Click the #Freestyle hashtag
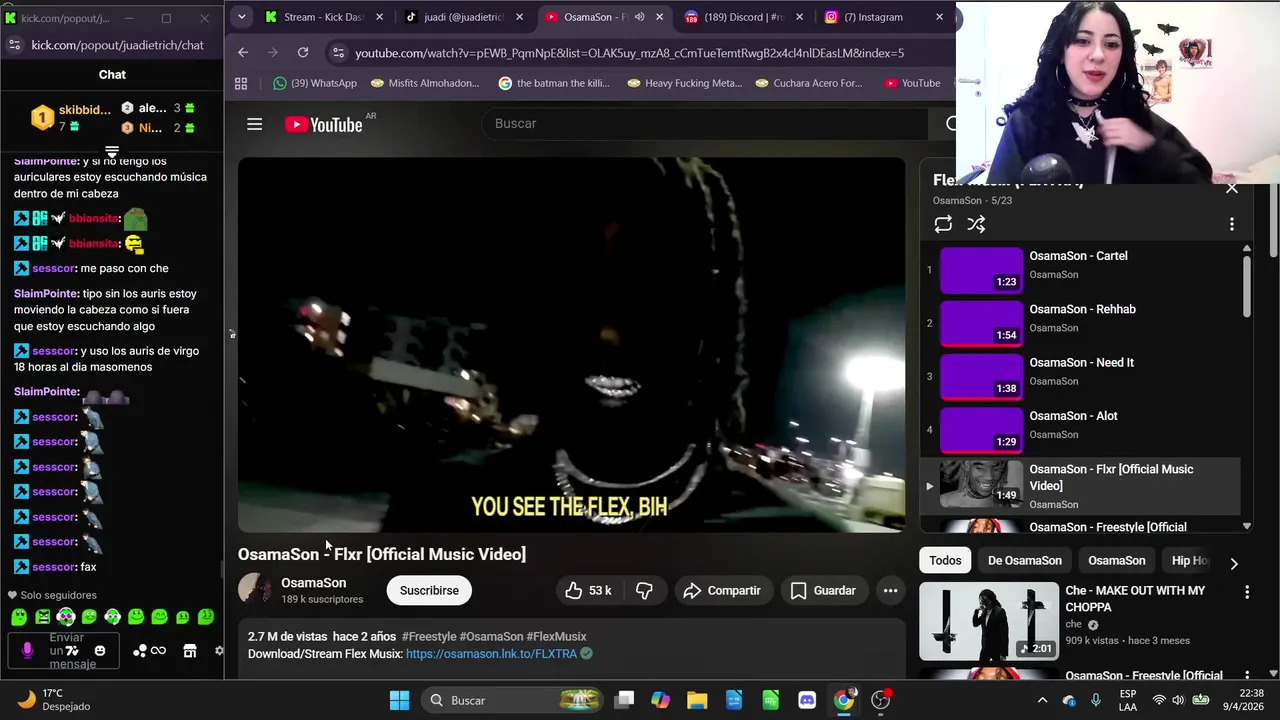The width and height of the screenshot is (1280, 720). coord(428,637)
